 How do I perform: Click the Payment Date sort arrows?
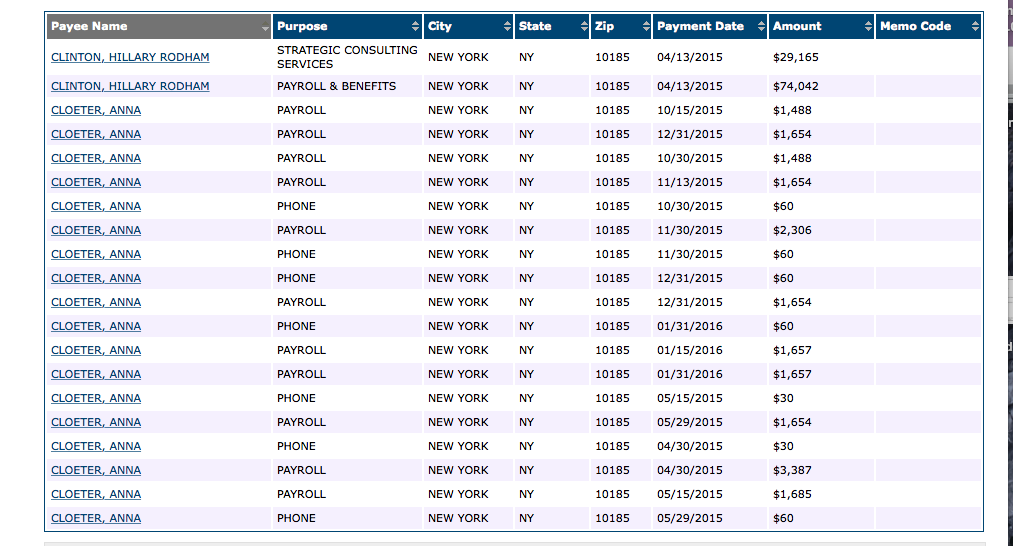760,26
